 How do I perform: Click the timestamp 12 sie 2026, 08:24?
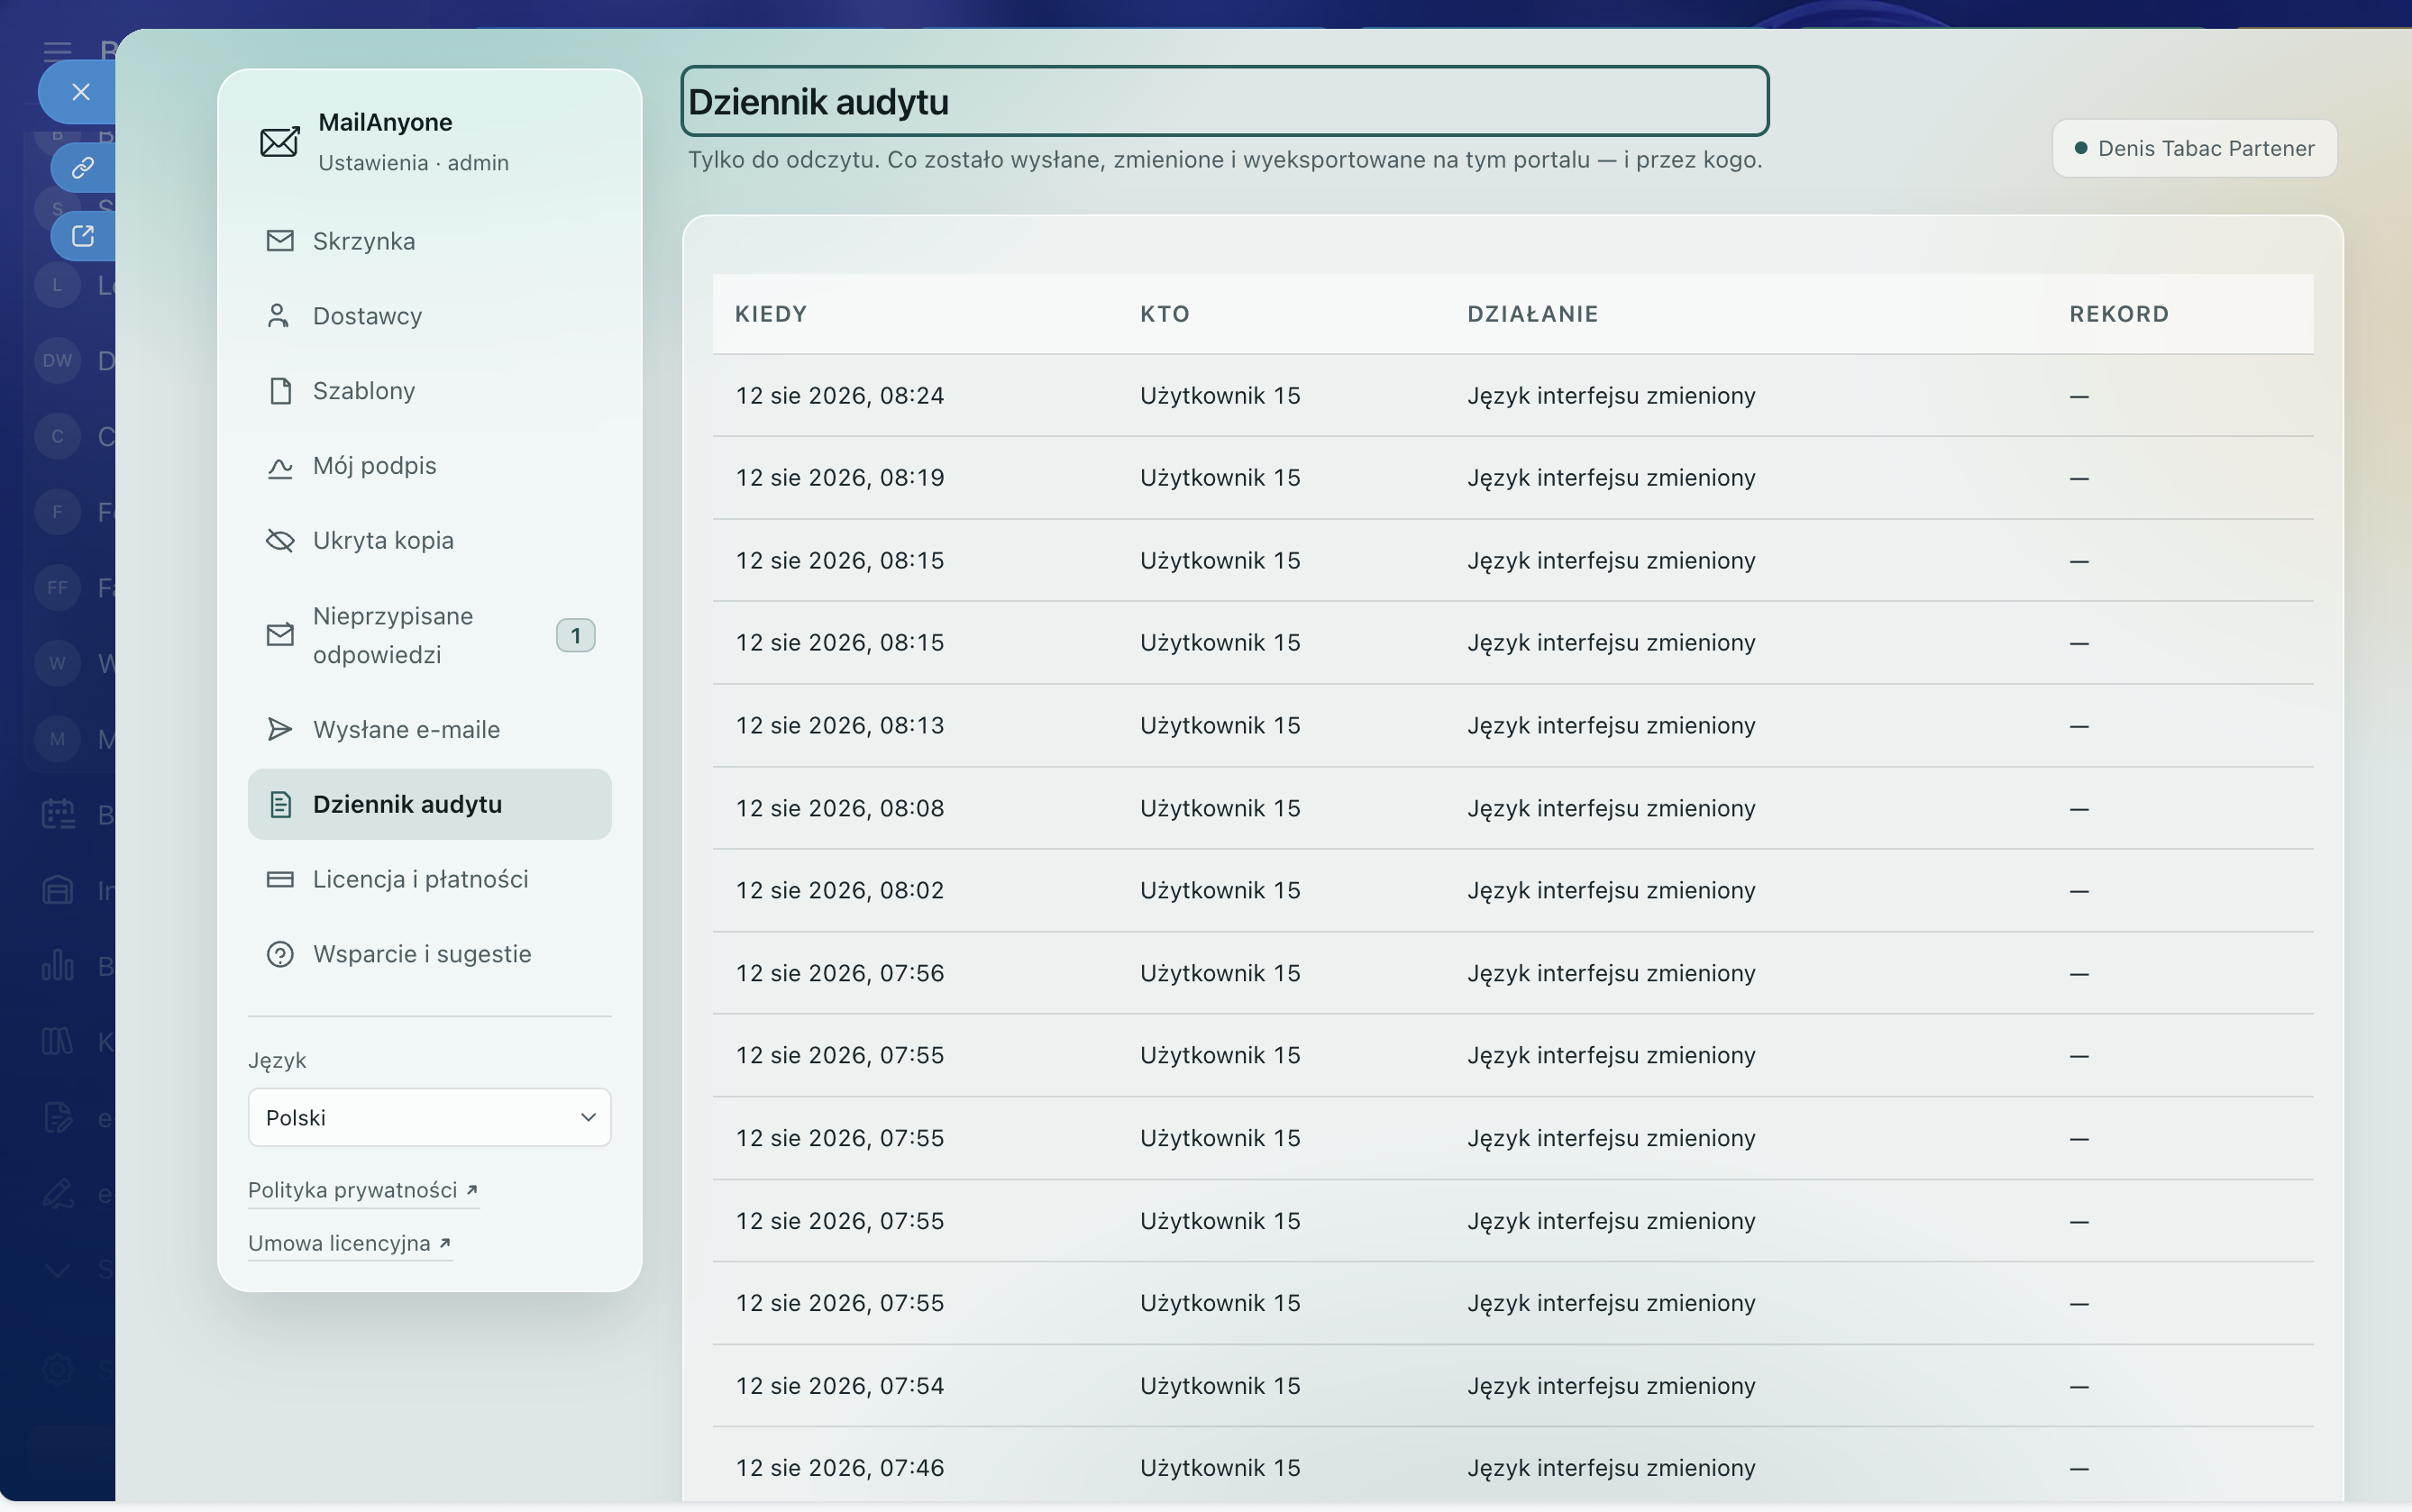click(x=840, y=396)
